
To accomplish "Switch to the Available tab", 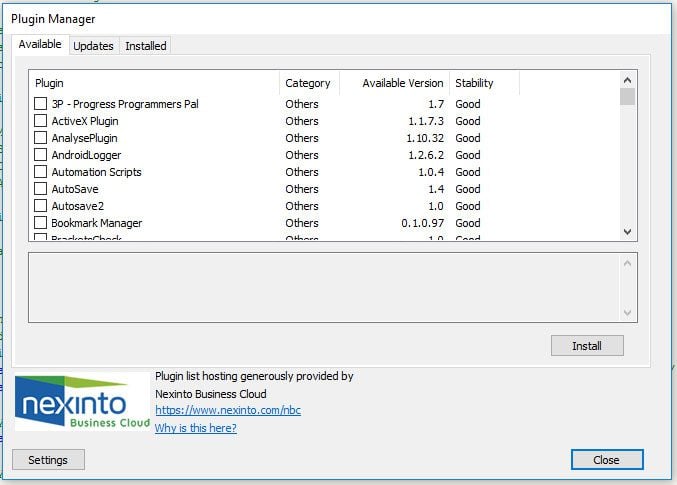I will point(40,44).
